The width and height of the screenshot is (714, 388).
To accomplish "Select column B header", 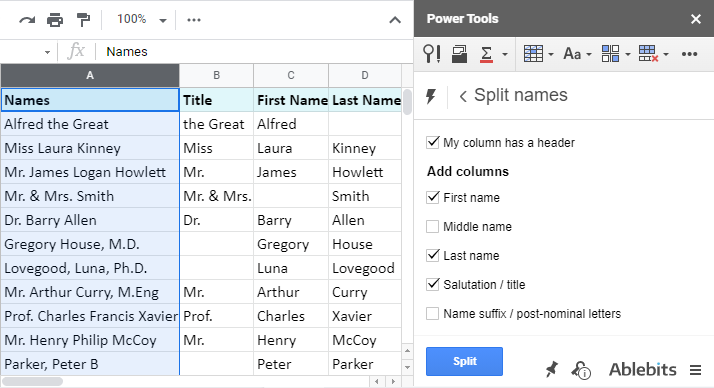I will pos(217,76).
